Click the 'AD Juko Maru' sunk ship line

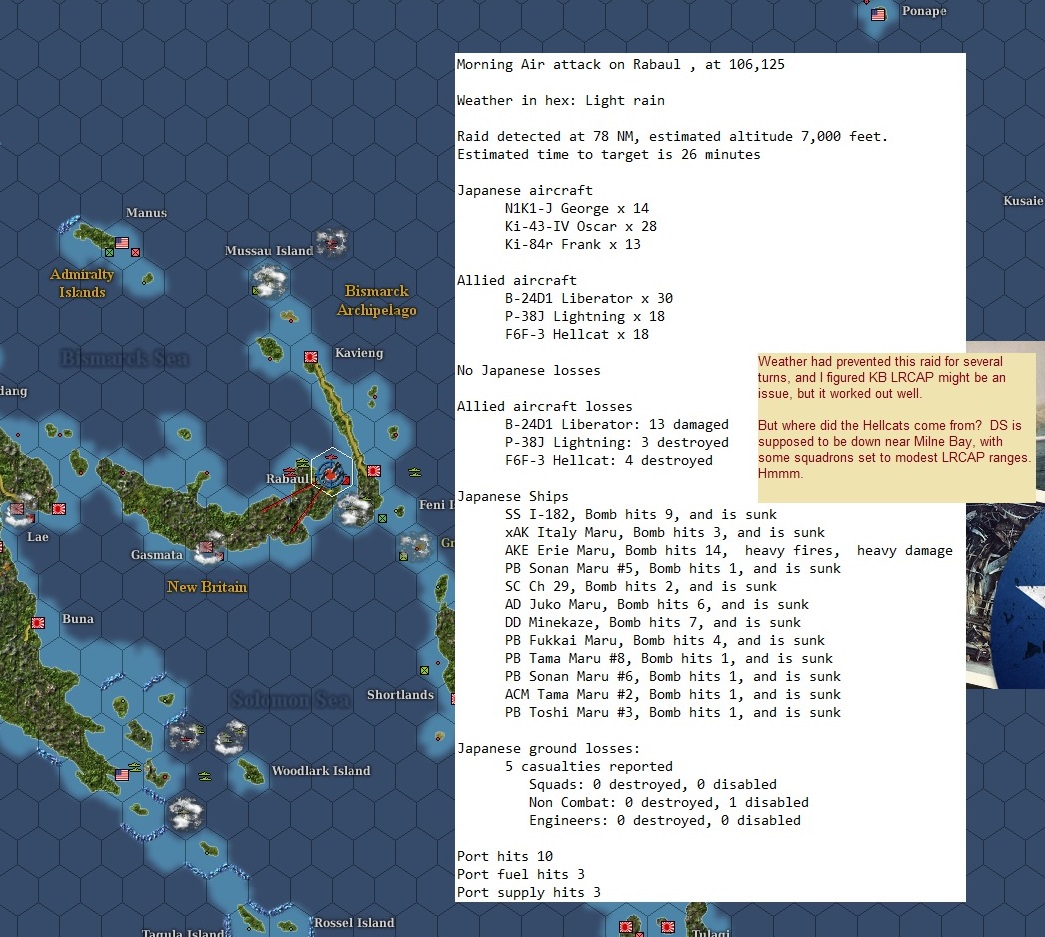point(656,604)
